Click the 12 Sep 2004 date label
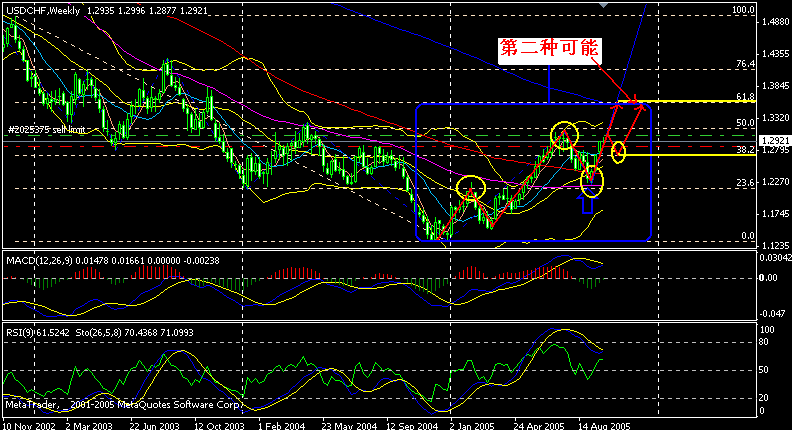The image size is (792, 430). 412,425
